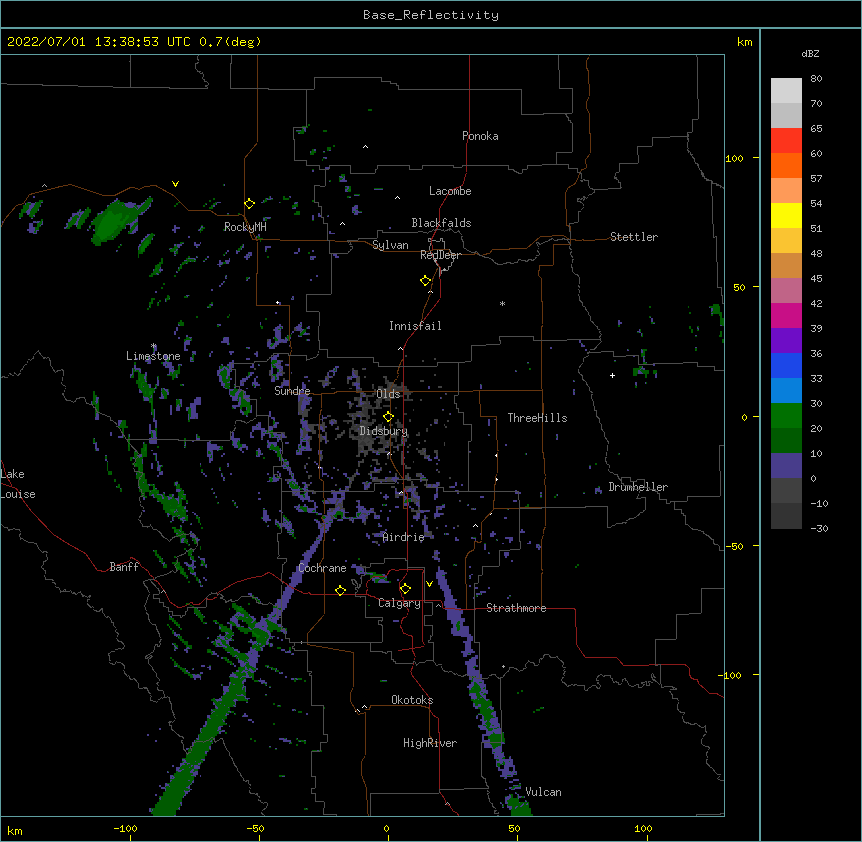Click the ThreeHills label
This screenshot has width=862, height=842.
537,418
